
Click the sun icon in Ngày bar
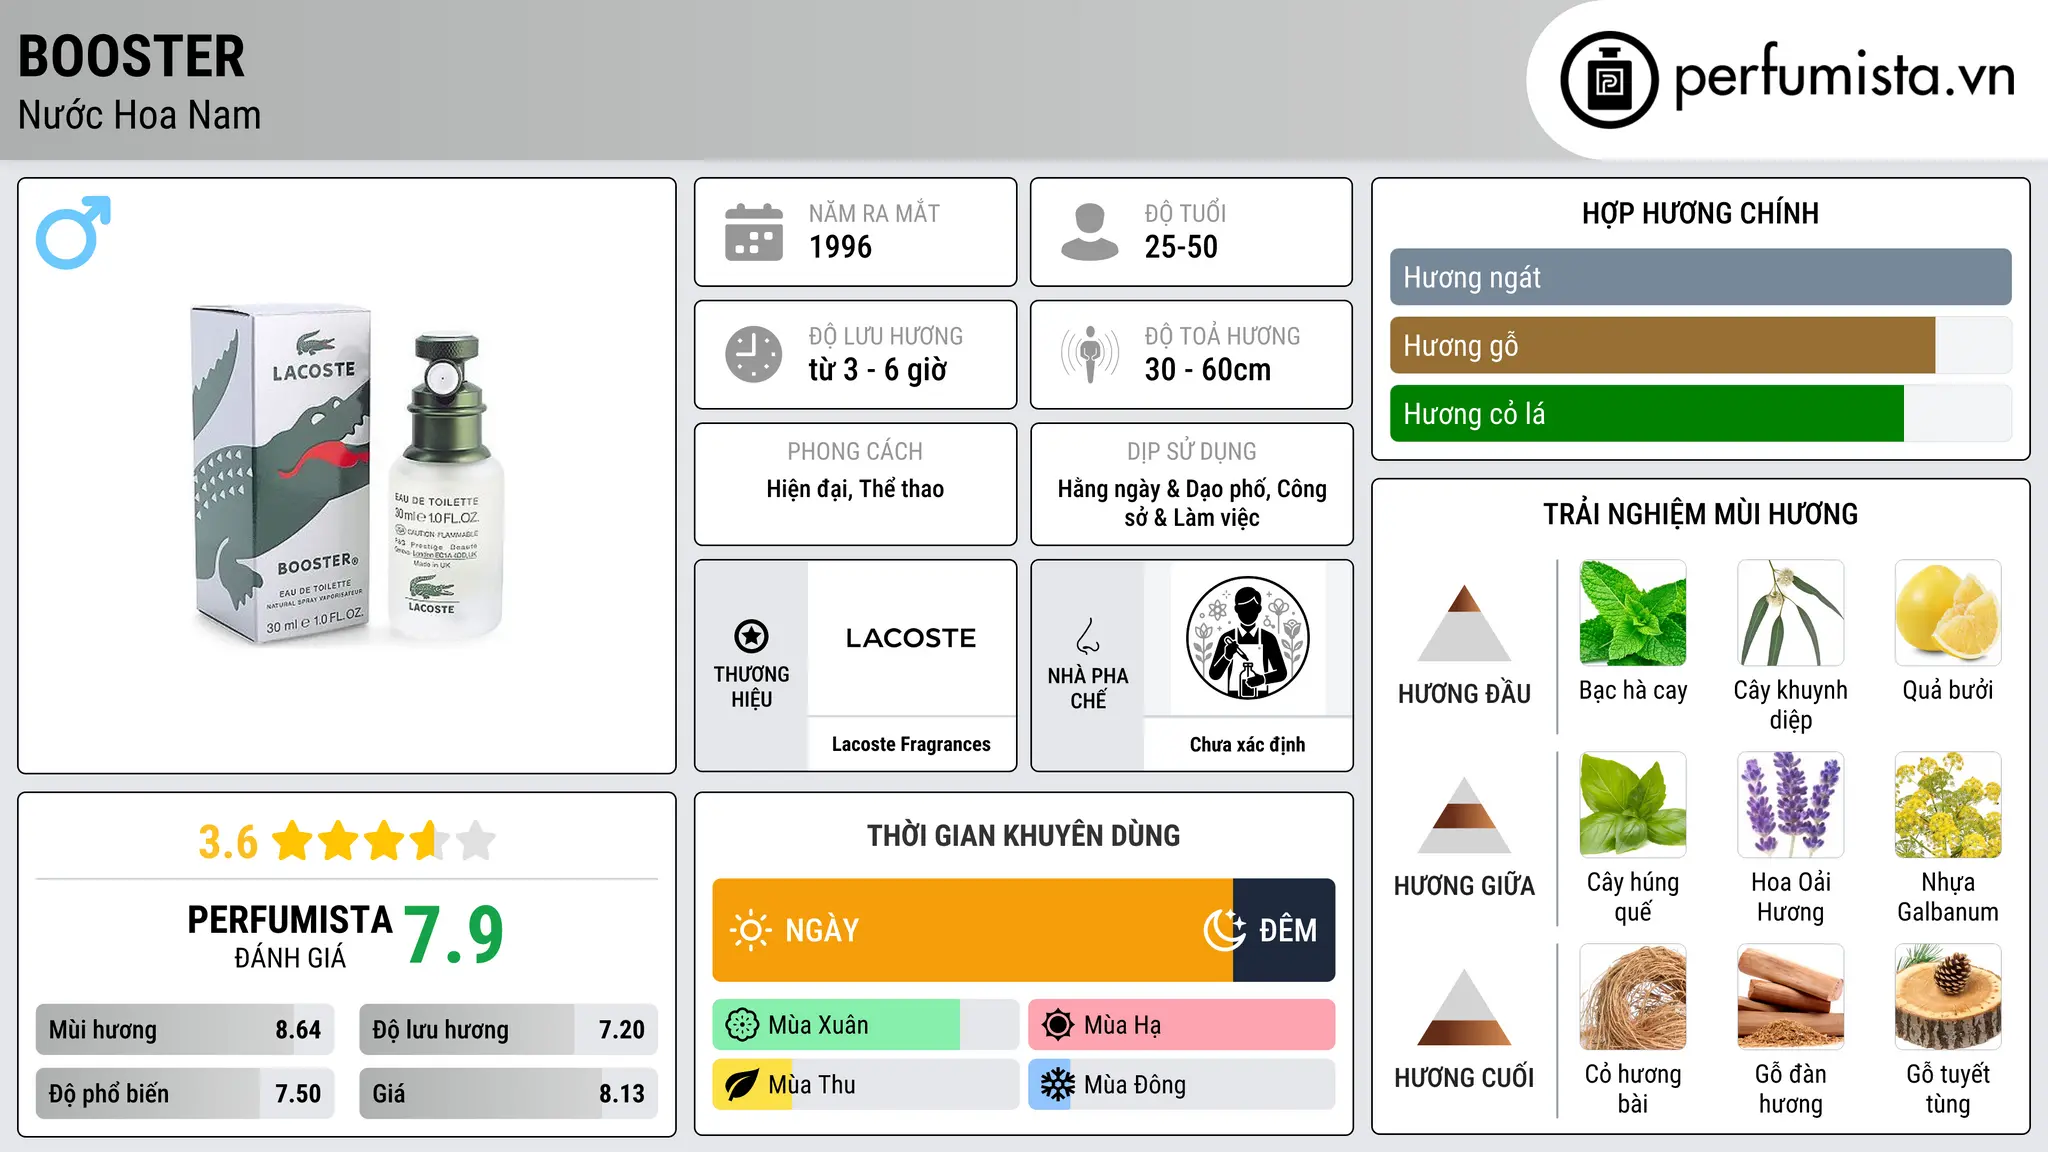pyautogui.click(x=750, y=930)
